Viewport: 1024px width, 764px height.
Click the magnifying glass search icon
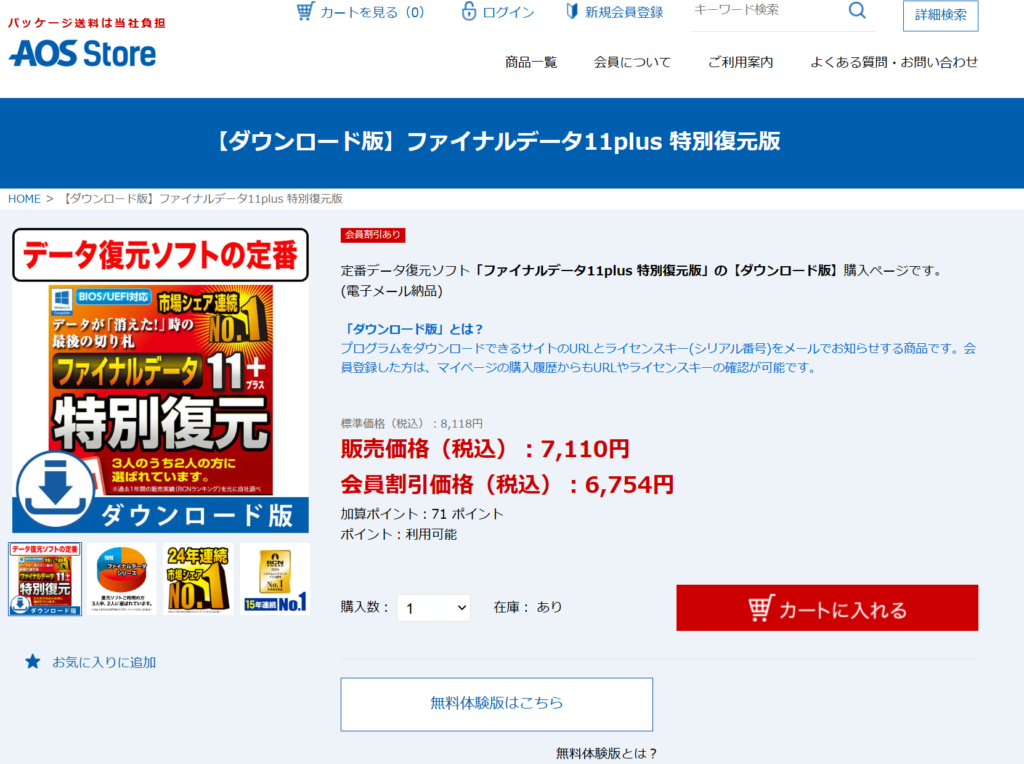(857, 11)
